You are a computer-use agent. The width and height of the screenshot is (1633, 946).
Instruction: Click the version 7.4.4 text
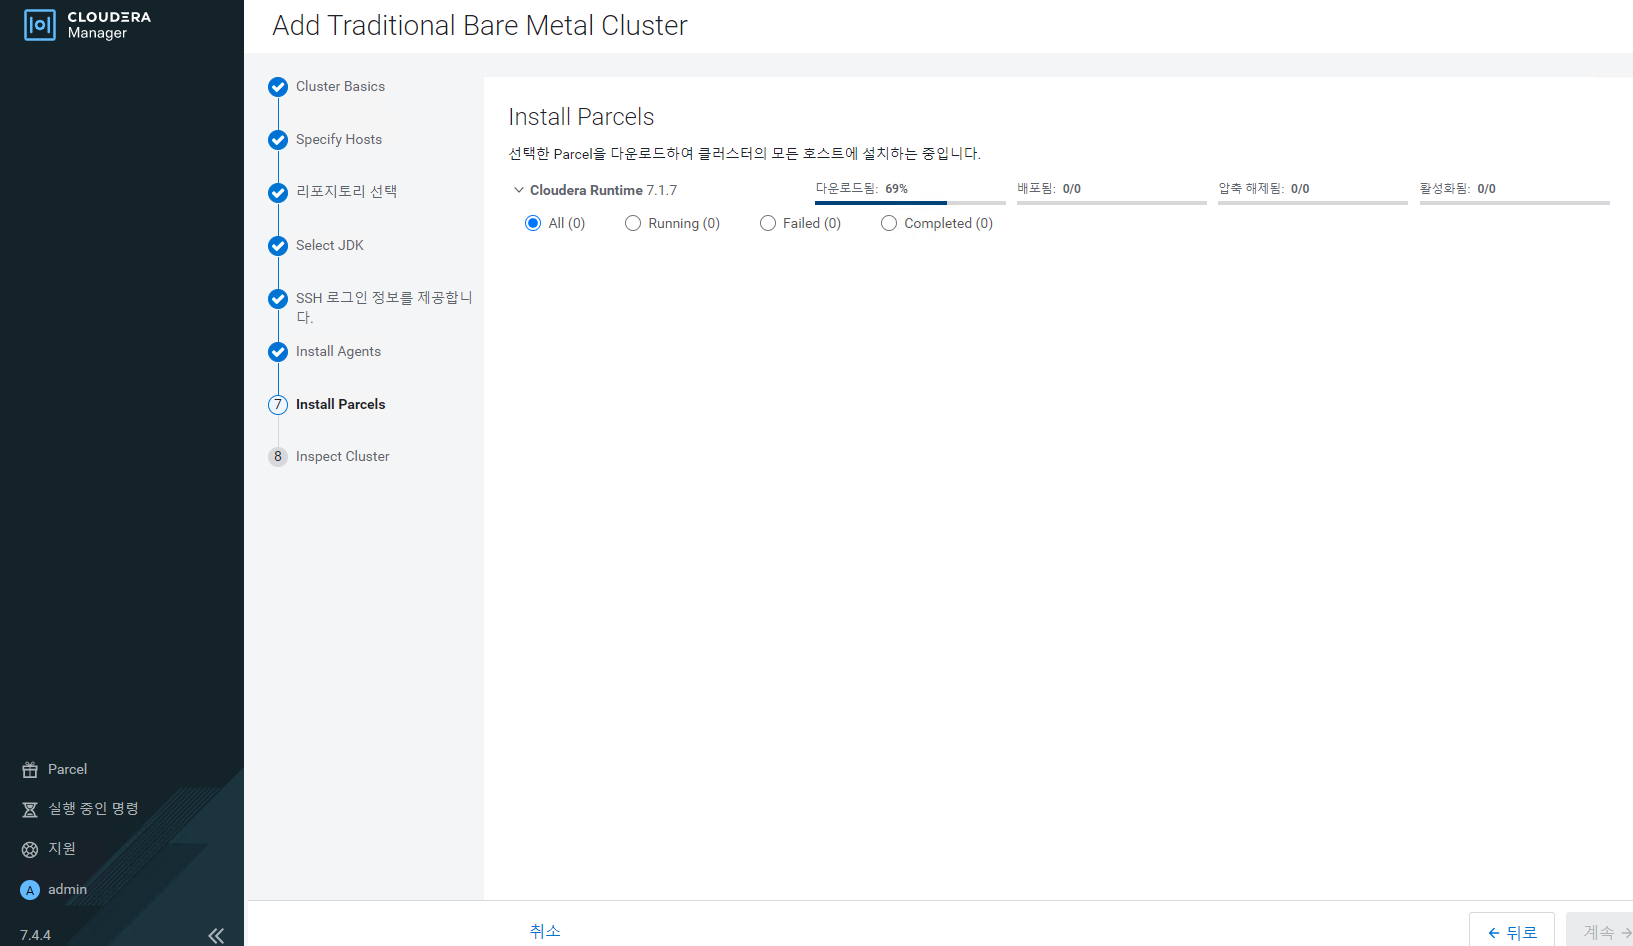point(35,936)
